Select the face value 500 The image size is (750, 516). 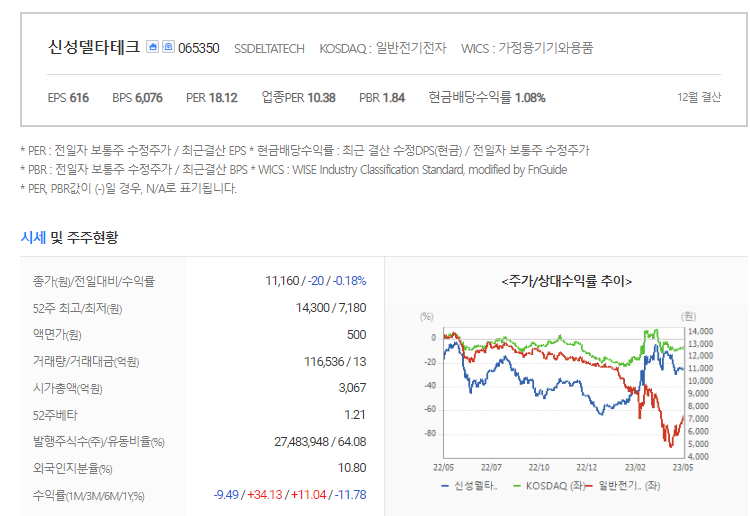coord(356,334)
